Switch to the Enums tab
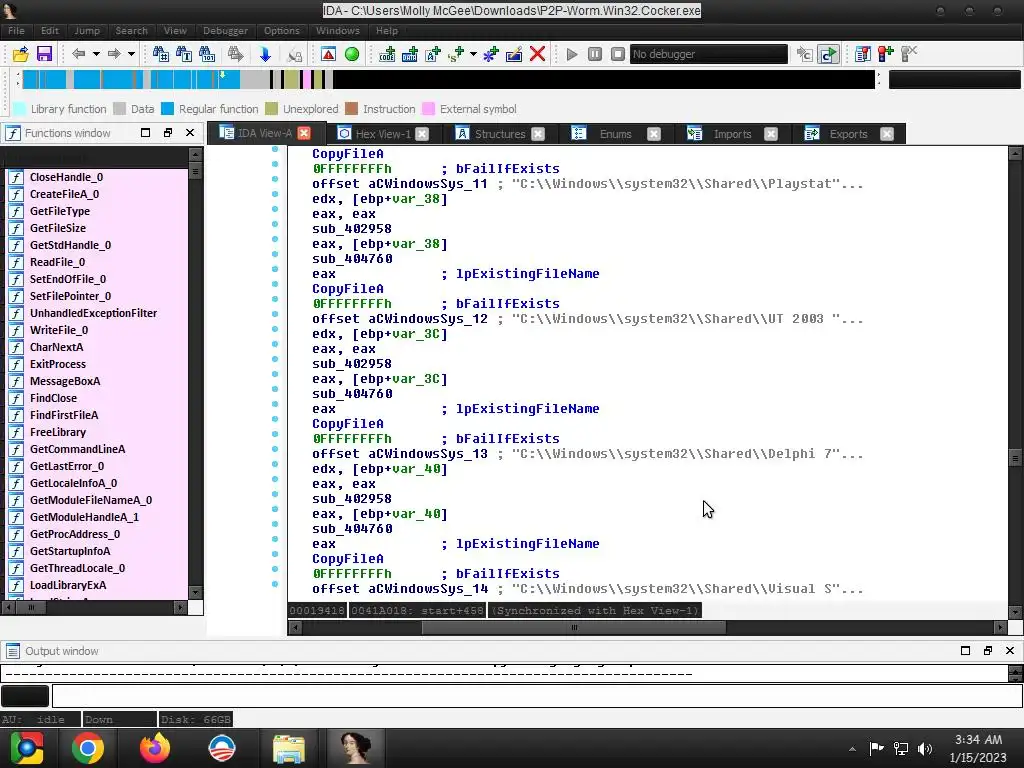Image resolution: width=1024 pixels, height=768 pixels. (615, 134)
